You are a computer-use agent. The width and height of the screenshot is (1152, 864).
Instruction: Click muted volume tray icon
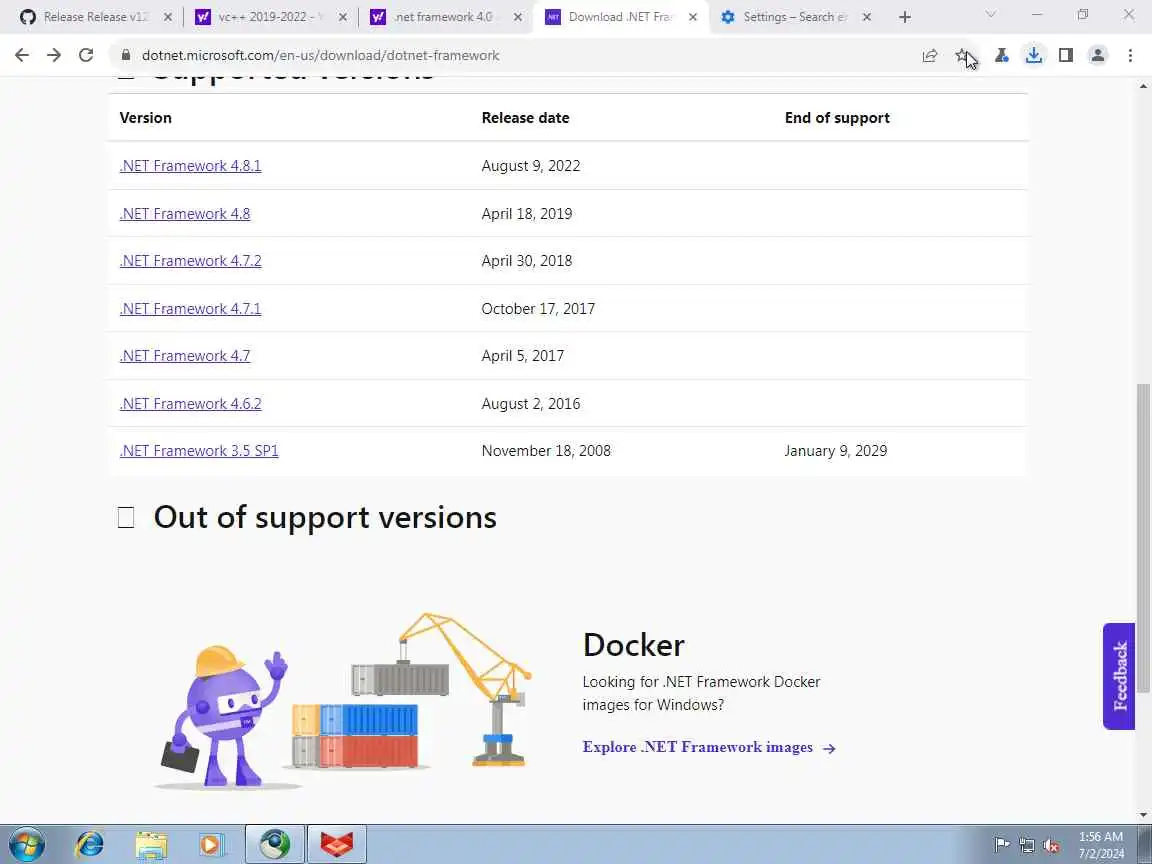(1051, 845)
